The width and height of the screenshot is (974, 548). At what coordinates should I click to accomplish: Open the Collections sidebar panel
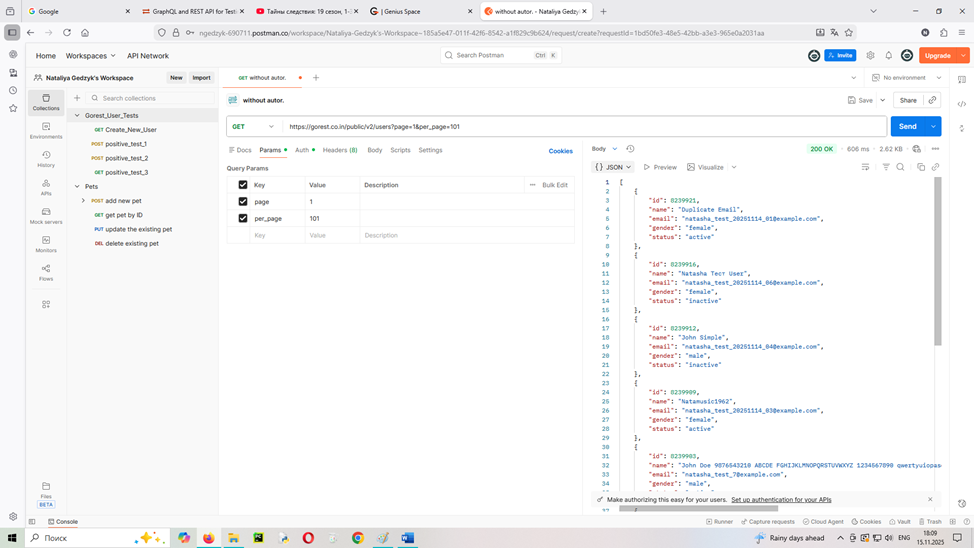46,102
